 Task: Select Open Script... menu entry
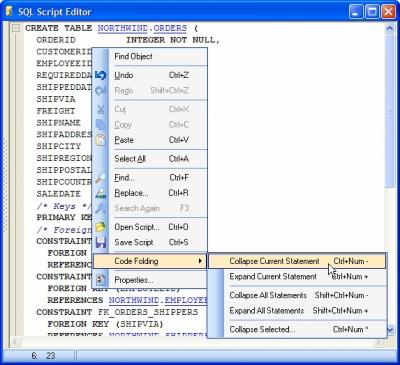tap(150, 227)
